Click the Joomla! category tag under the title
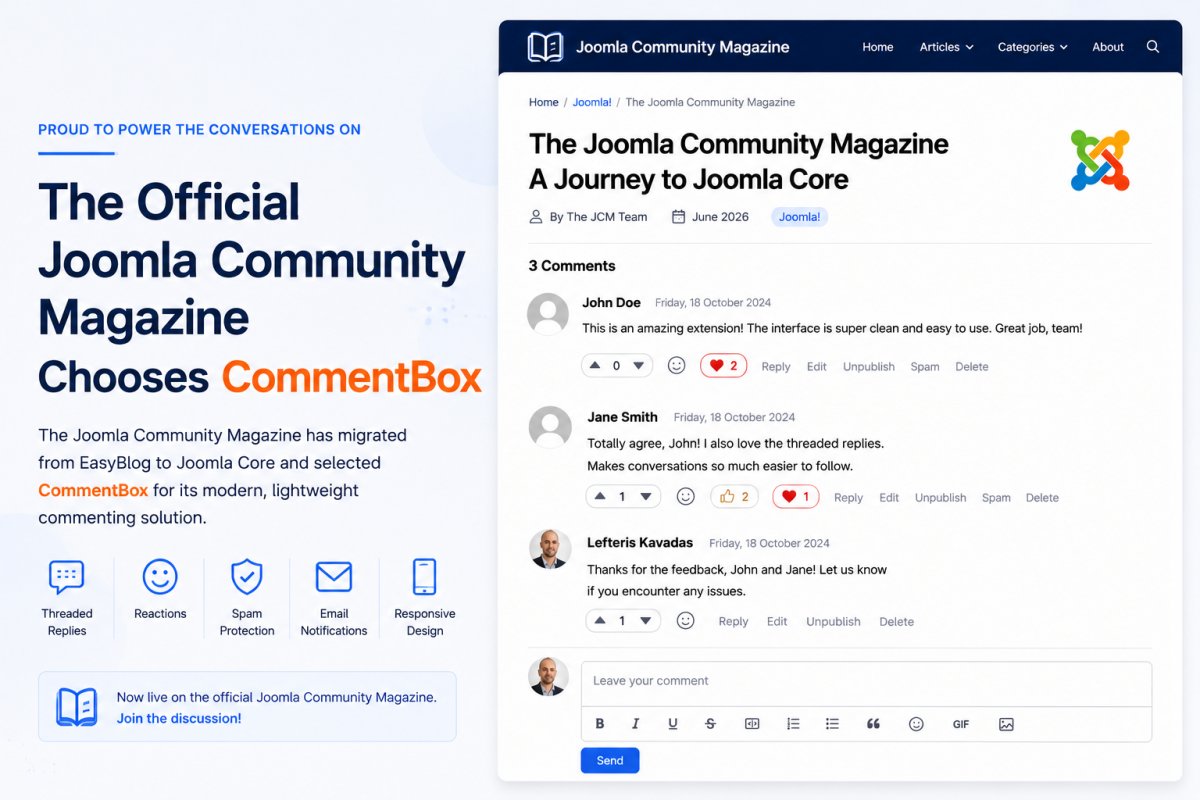The image size is (1200, 800). click(799, 217)
